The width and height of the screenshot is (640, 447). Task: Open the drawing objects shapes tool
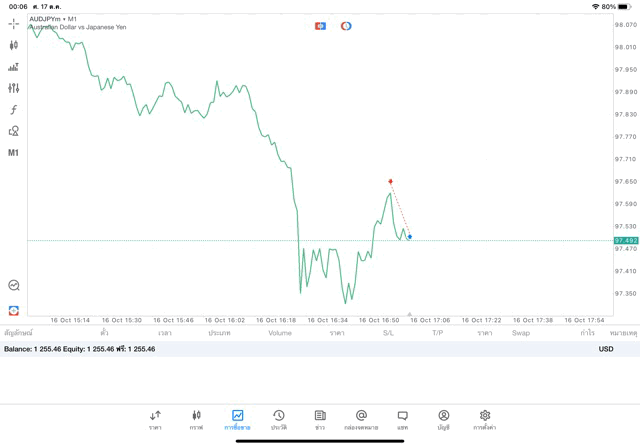click(14, 131)
